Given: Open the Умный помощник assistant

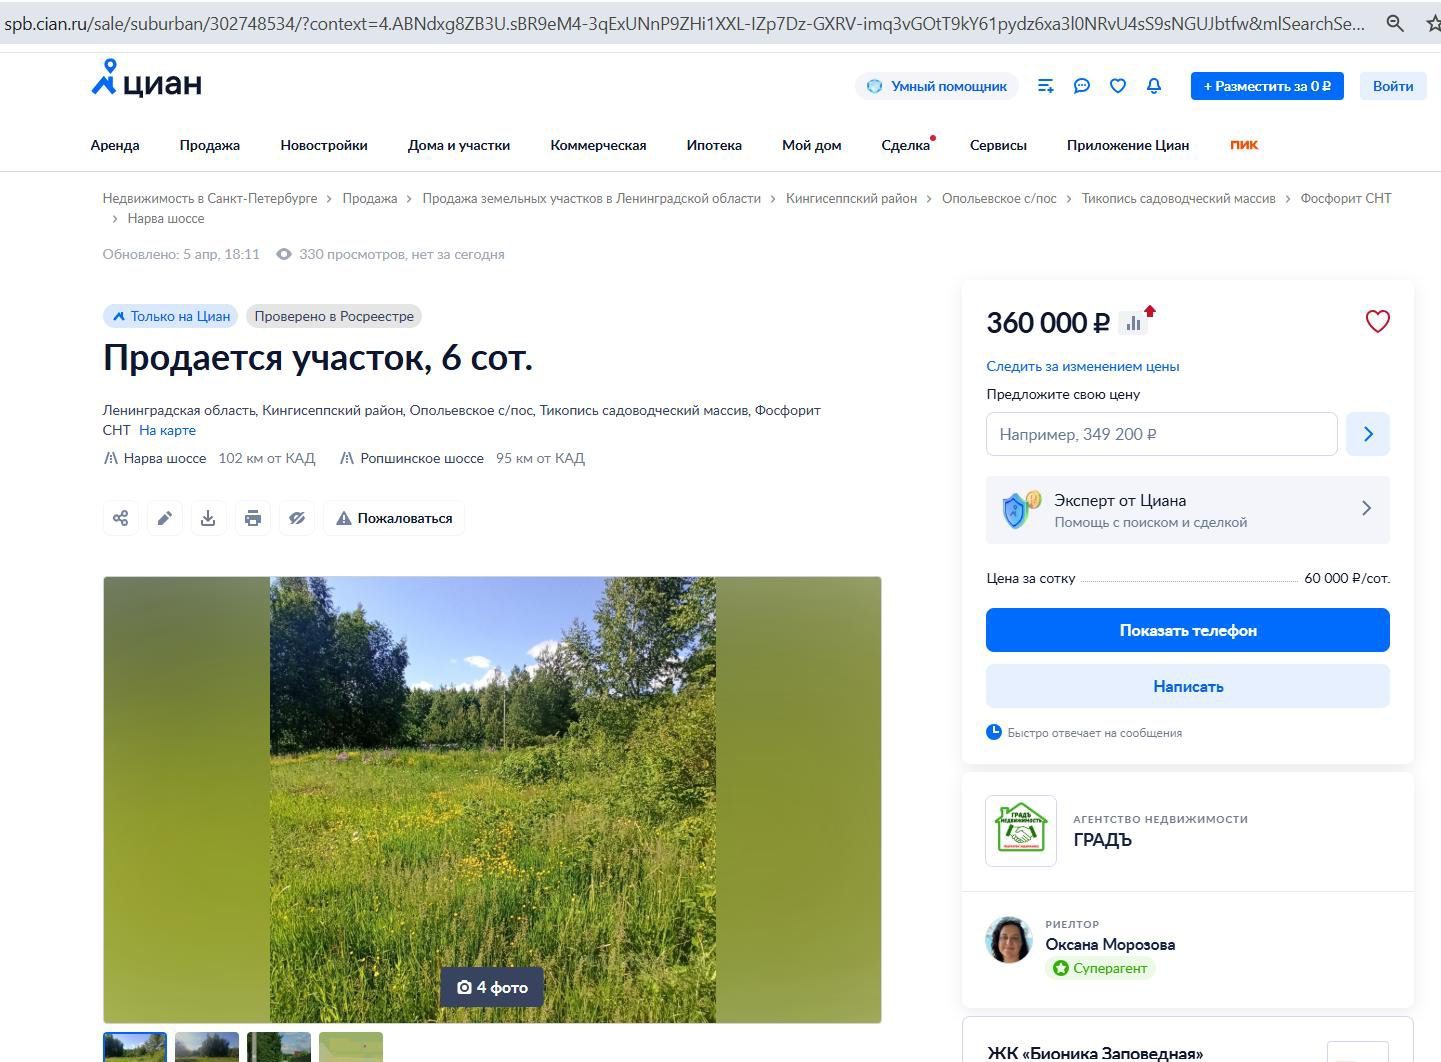Looking at the screenshot, I should coord(937,86).
